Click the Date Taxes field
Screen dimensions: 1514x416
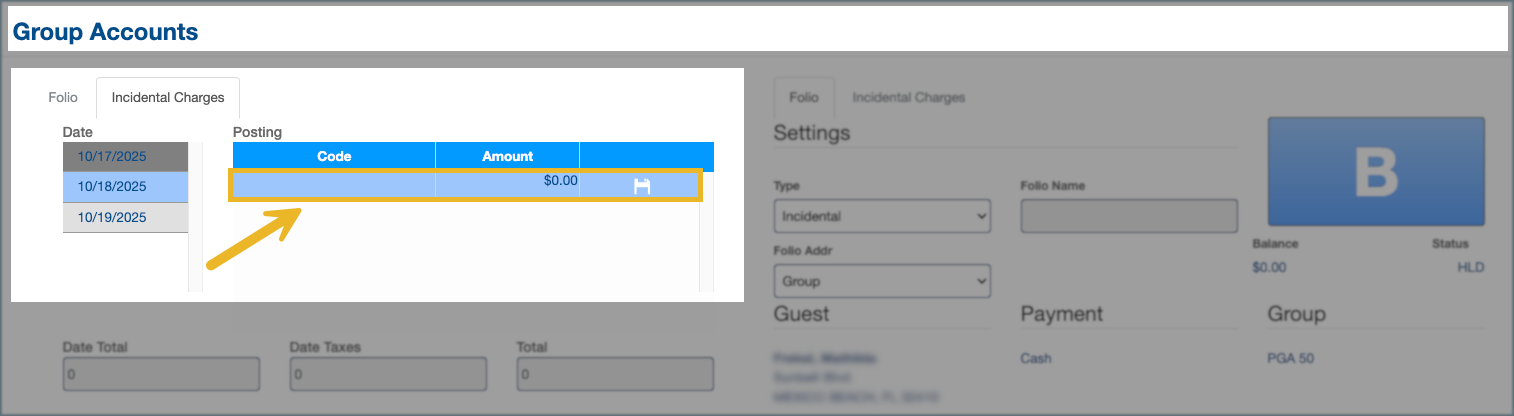[388, 373]
